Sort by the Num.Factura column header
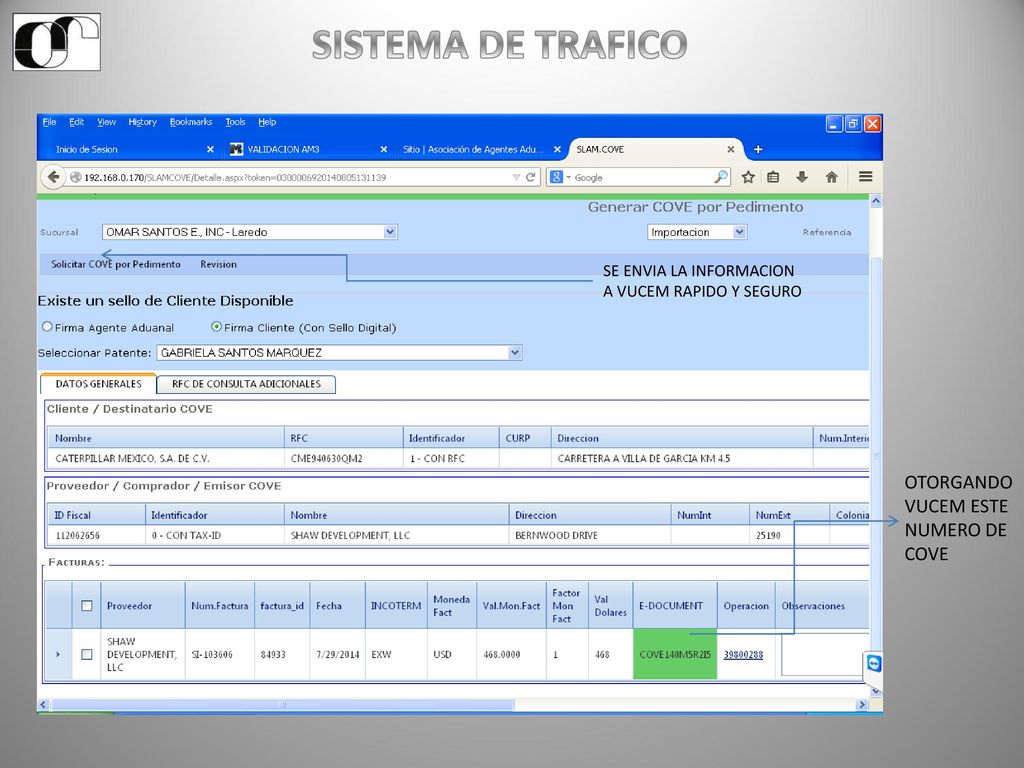The image size is (1024, 768). 219,605
